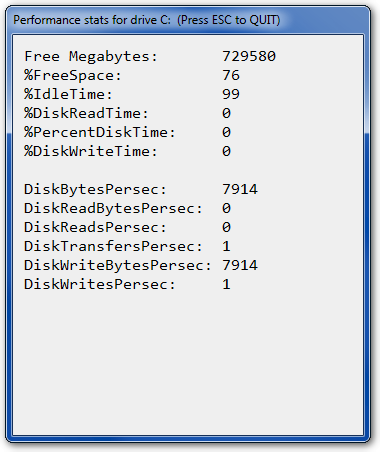Select the %FreeSpace label
The width and height of the screenshot is (380, 452).
coord(73,75)
